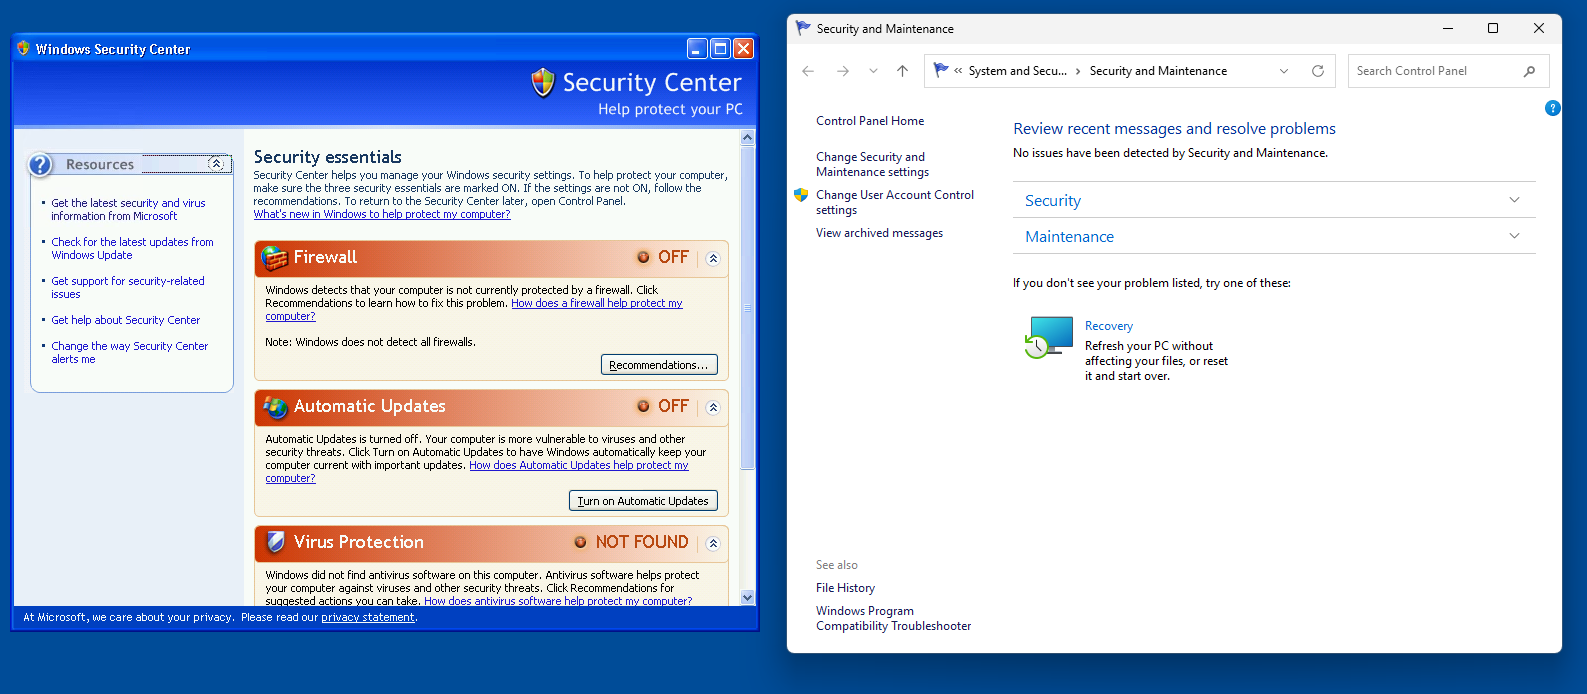This screenshot has width=1587, height=694.
Task: Click the search magnifier icon
Action: 1529,71
